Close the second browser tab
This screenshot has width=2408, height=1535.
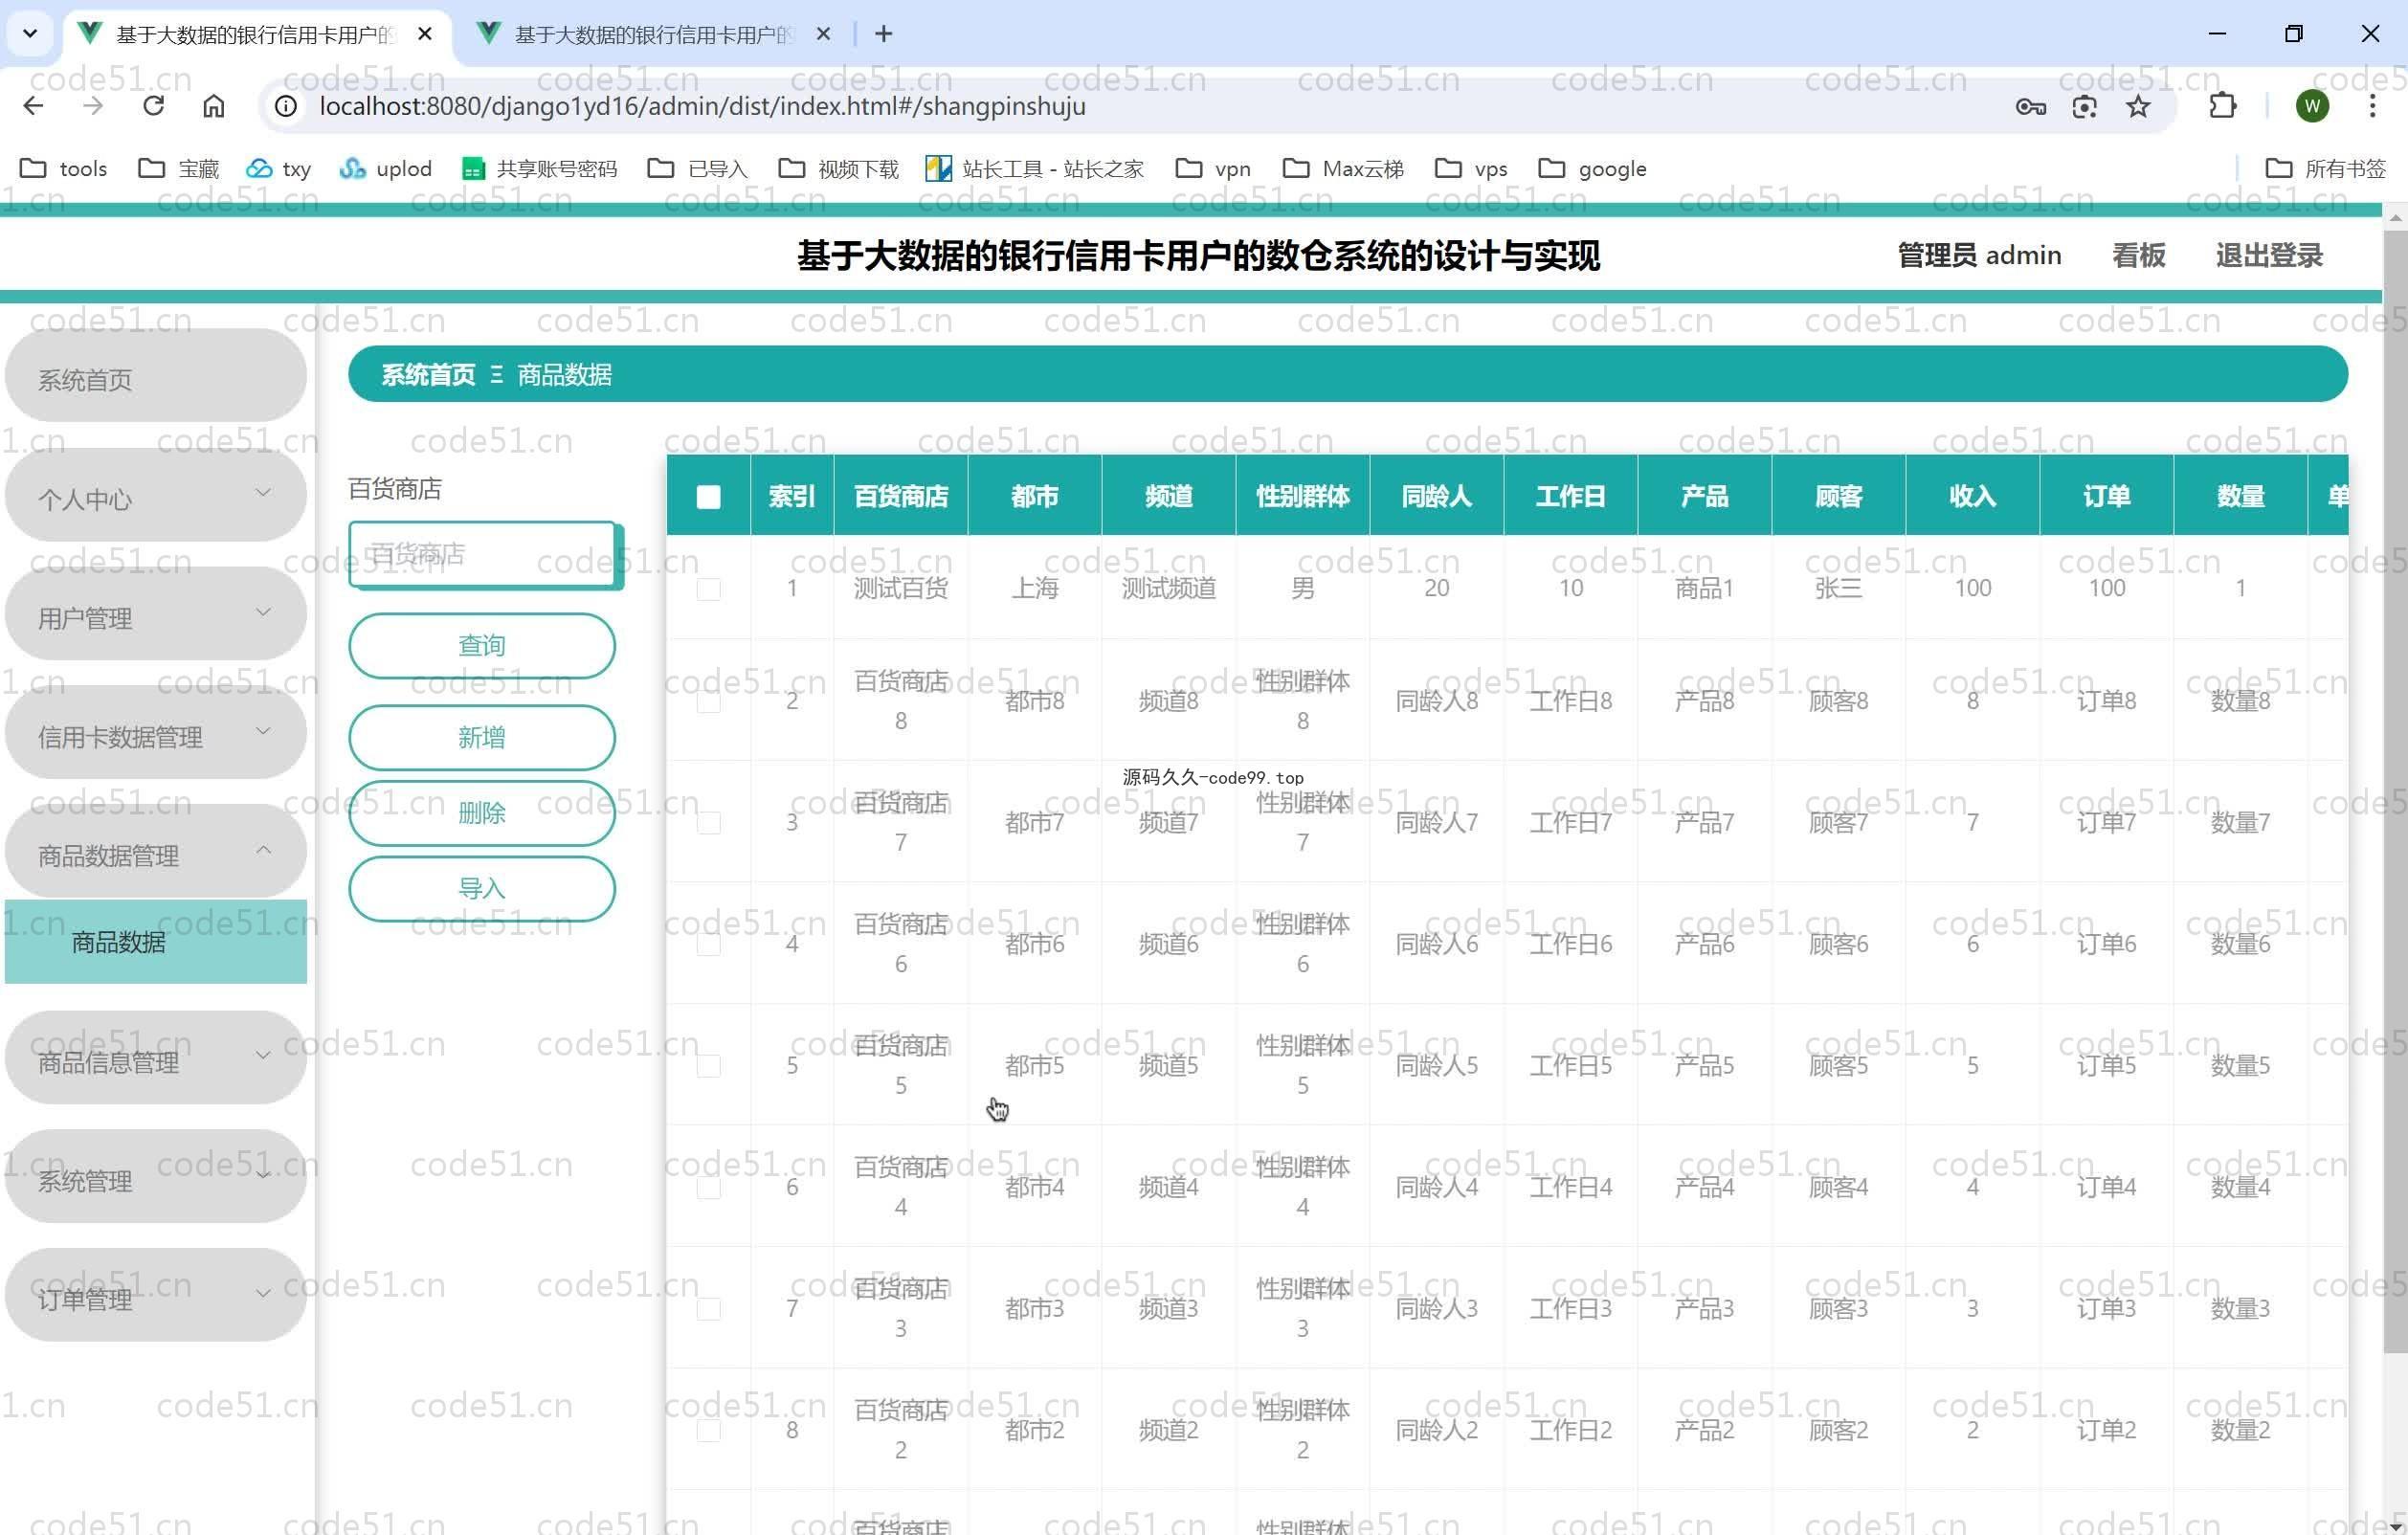point(823,34)
